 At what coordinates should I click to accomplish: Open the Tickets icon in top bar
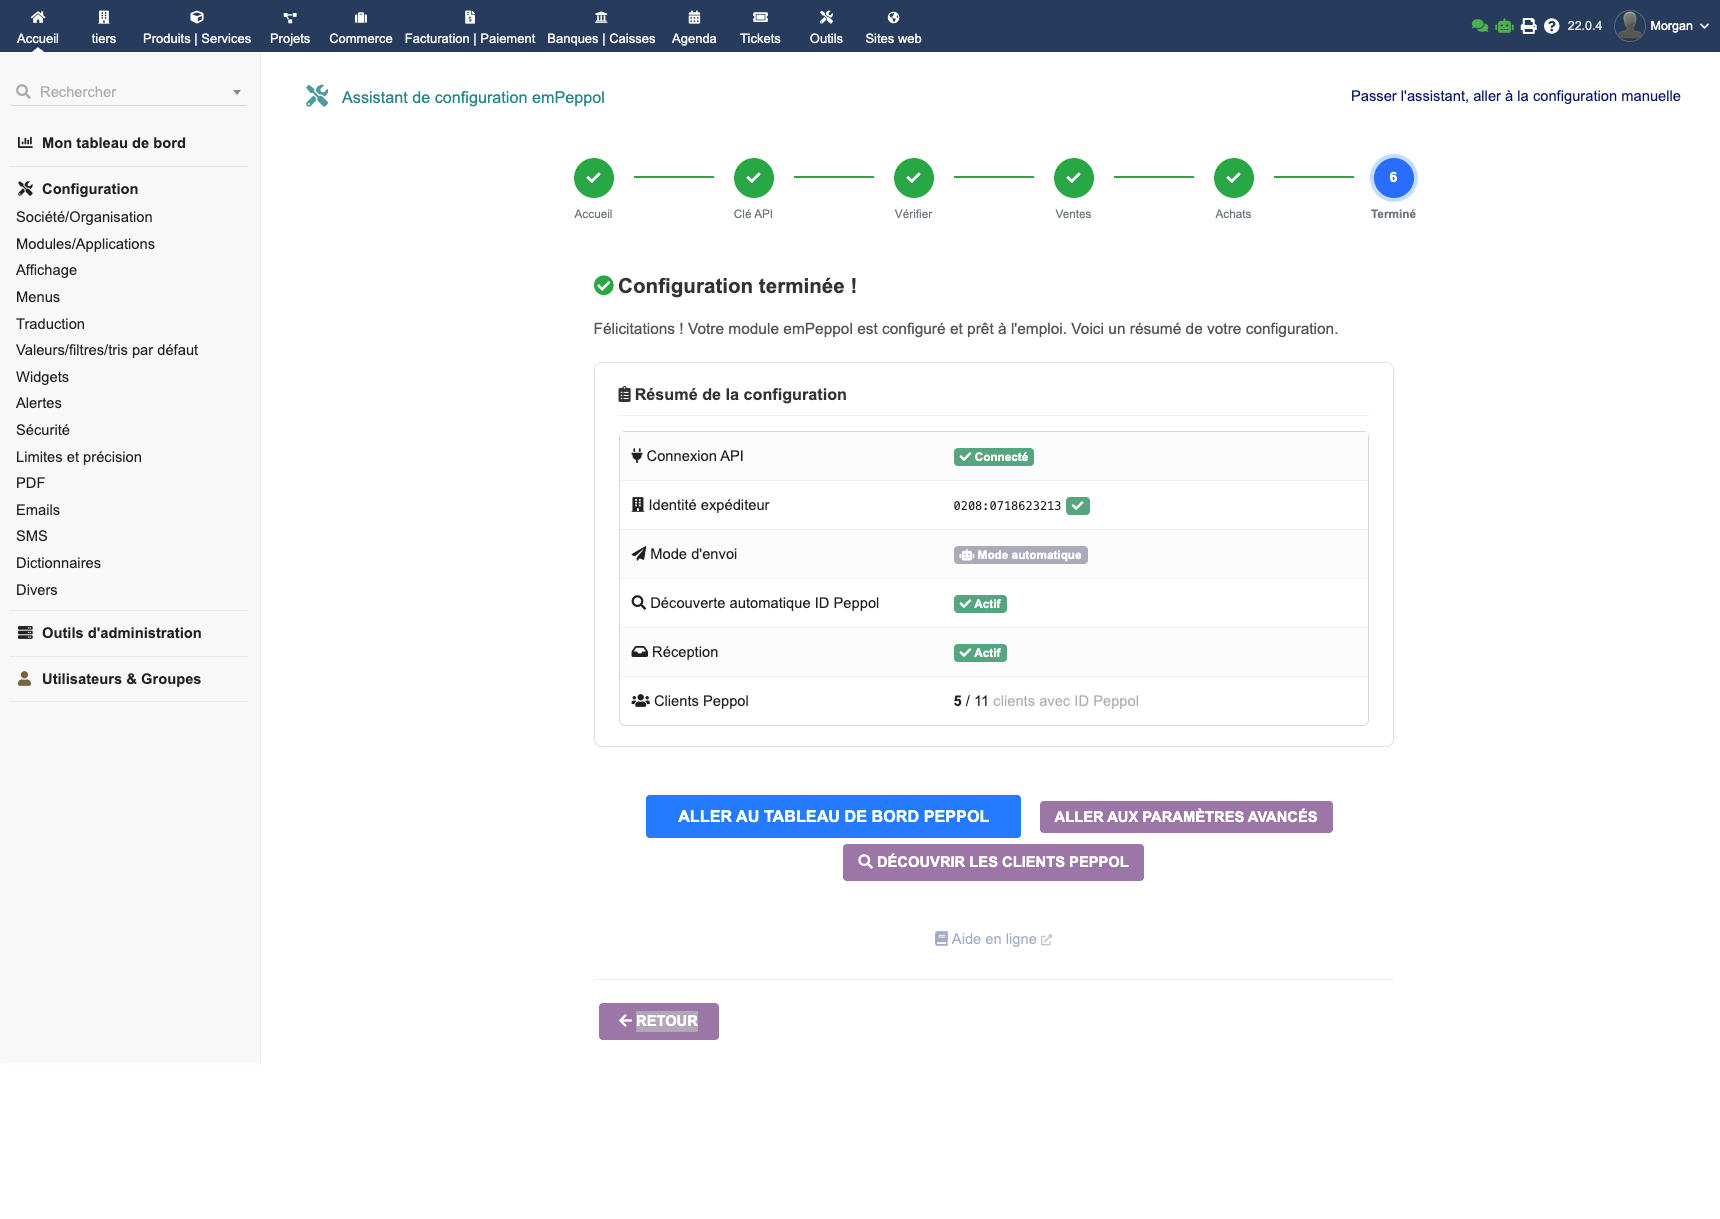(x=760, y=17)
